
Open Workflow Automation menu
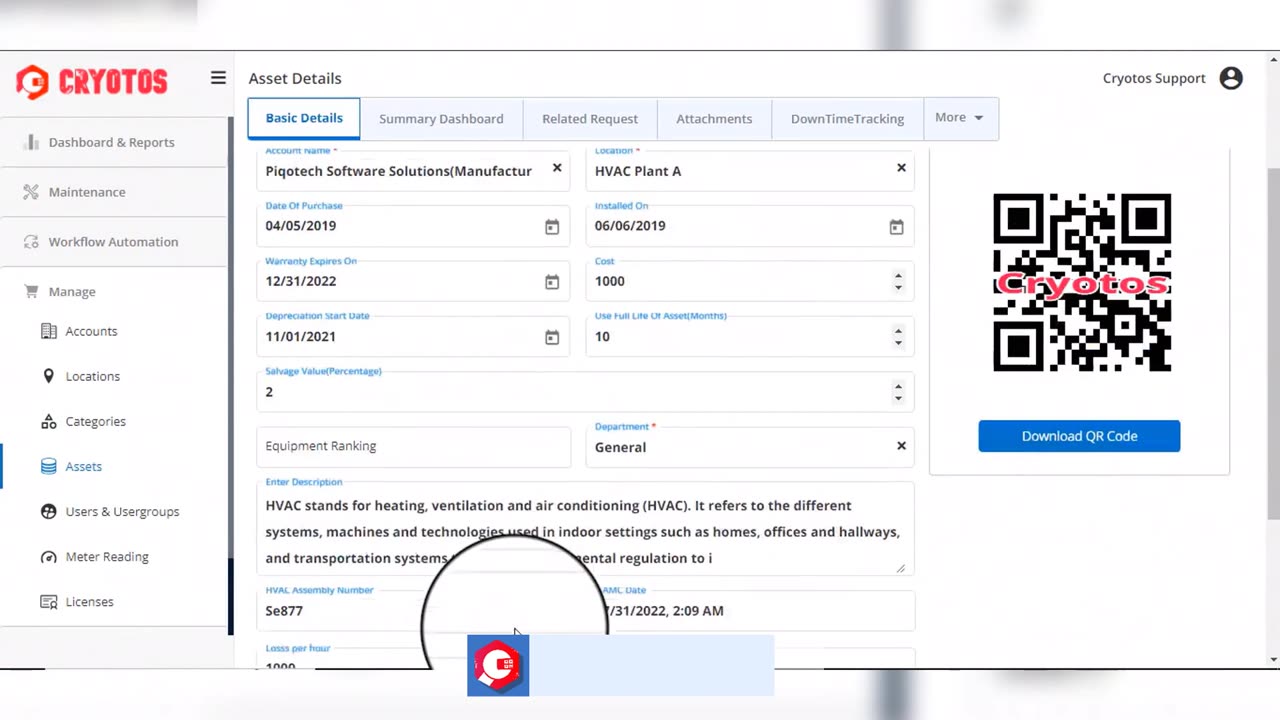(114, 242)
